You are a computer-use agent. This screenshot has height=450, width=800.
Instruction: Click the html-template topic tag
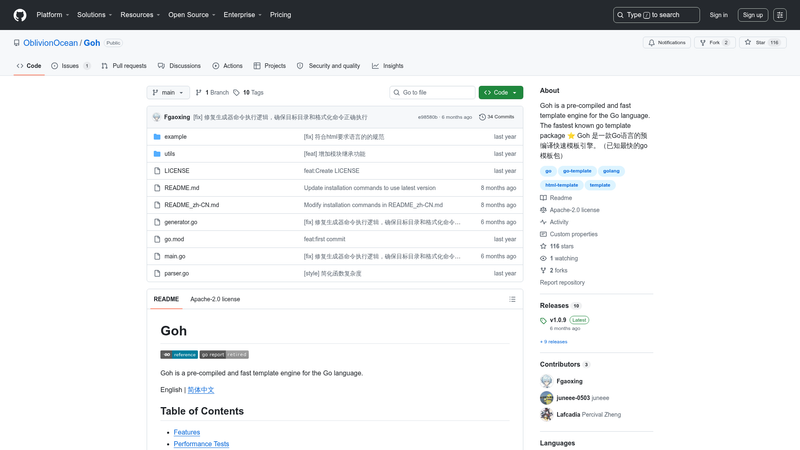[x=561, y=185]
